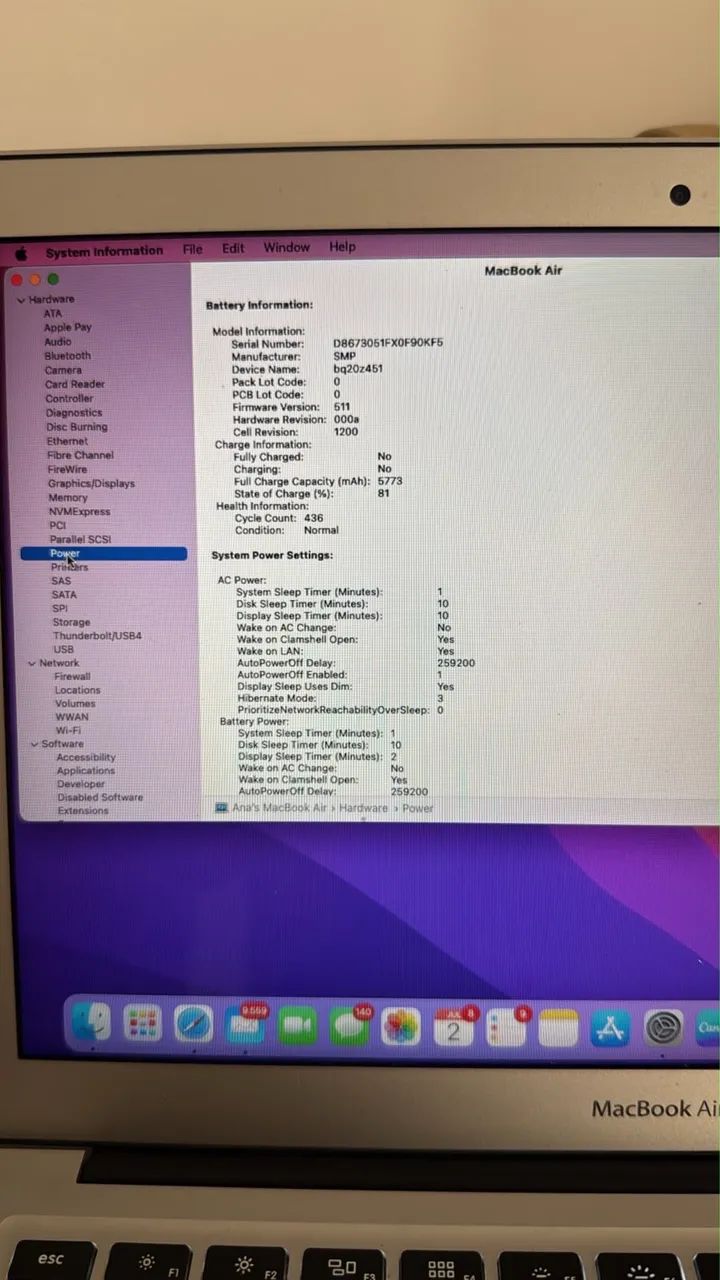Open the Window menu

tap(287, 247)
